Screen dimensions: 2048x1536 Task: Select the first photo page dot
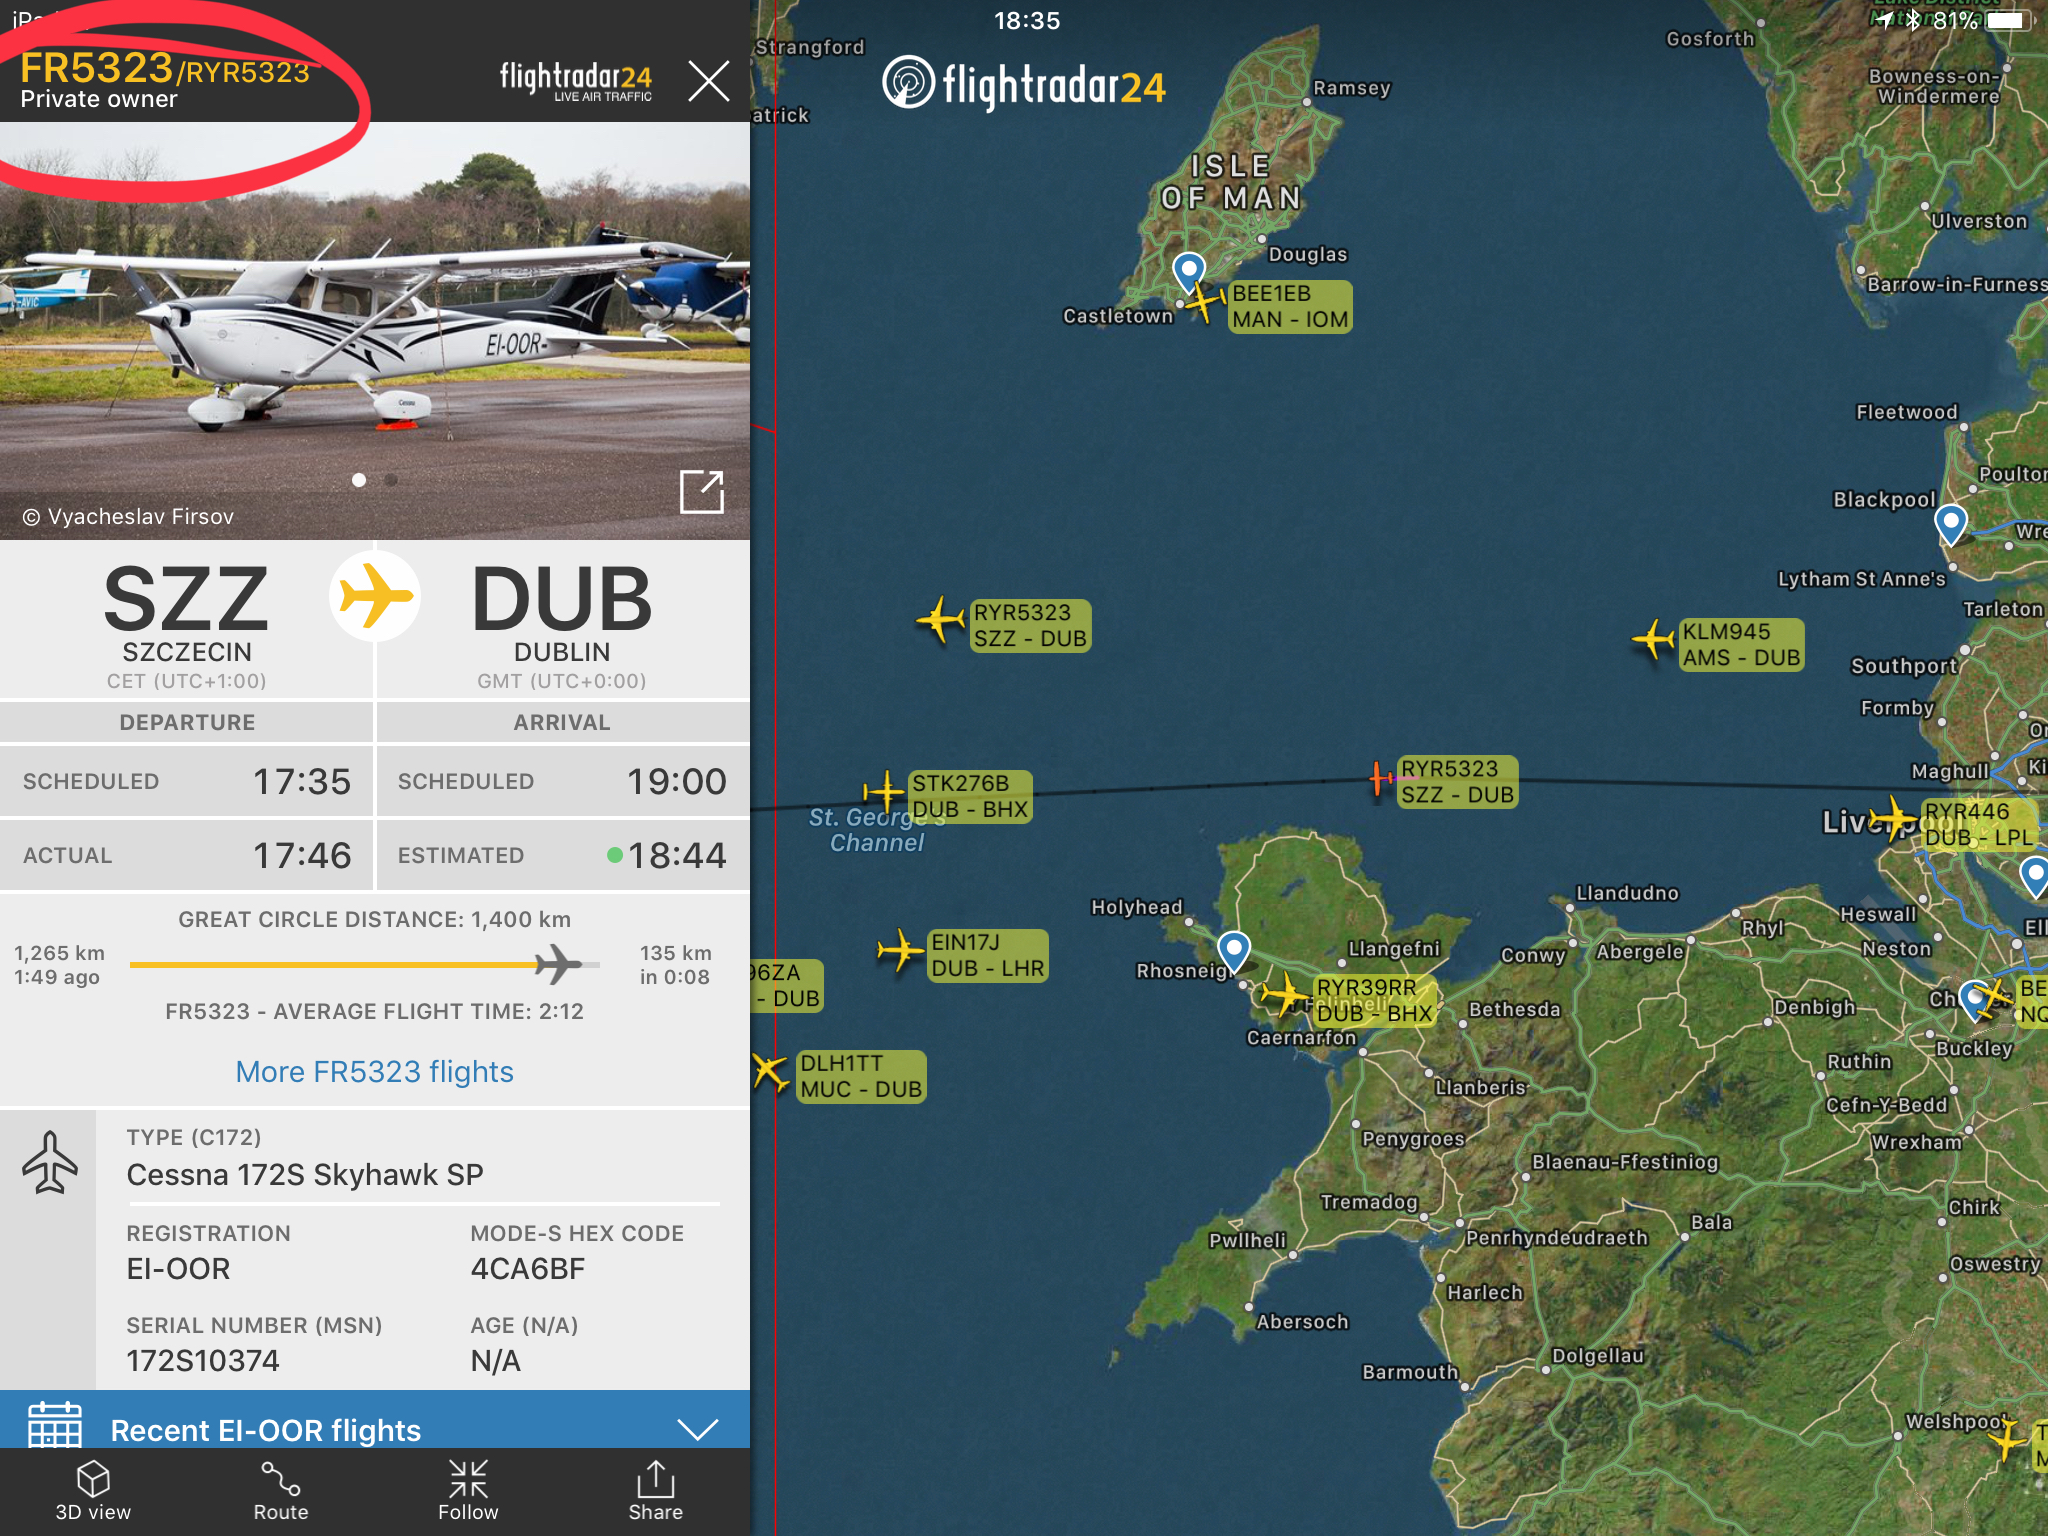click(359, 480)
